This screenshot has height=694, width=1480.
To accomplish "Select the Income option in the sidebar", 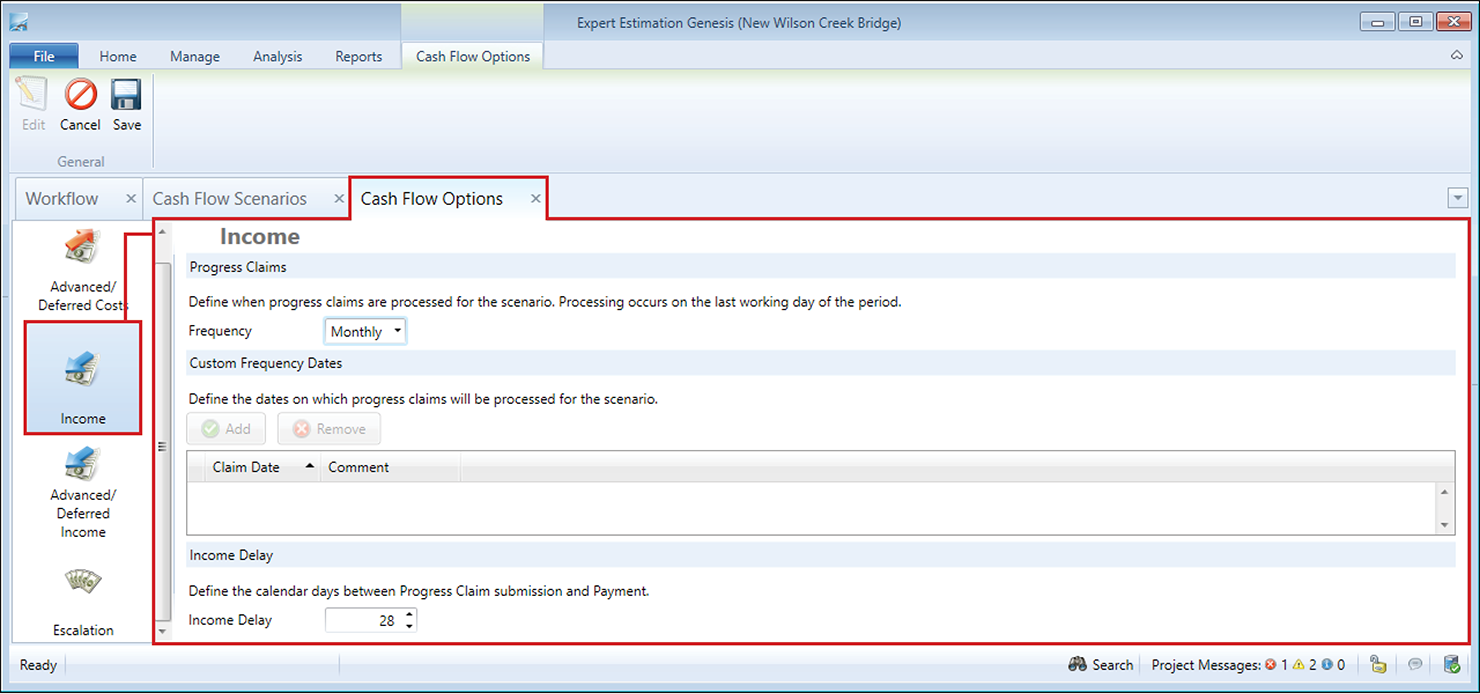I will [83, 378].
